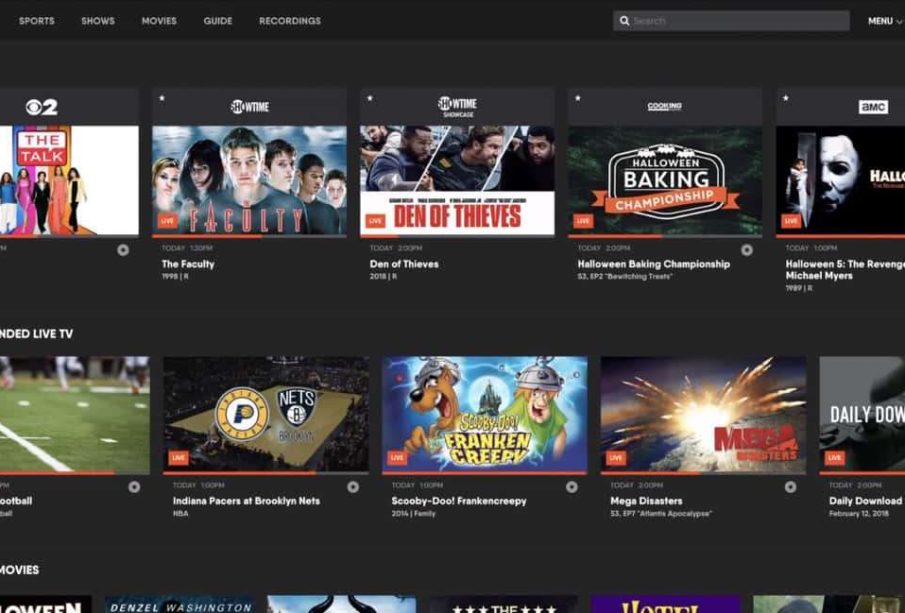
Task: Open the Sports section
Action: tap(36, 21)
